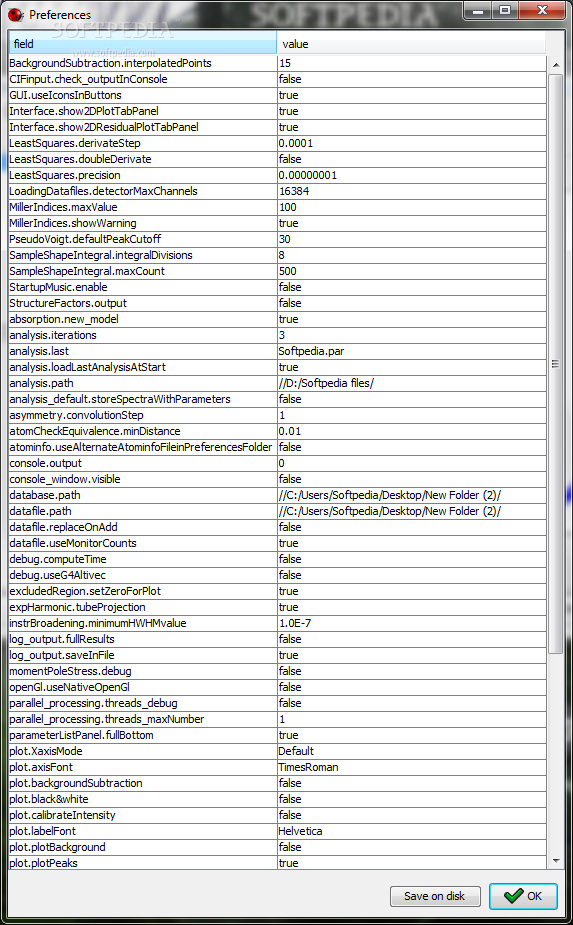
Task: Close the Preferences window
Action: click(x=542, y=11)
